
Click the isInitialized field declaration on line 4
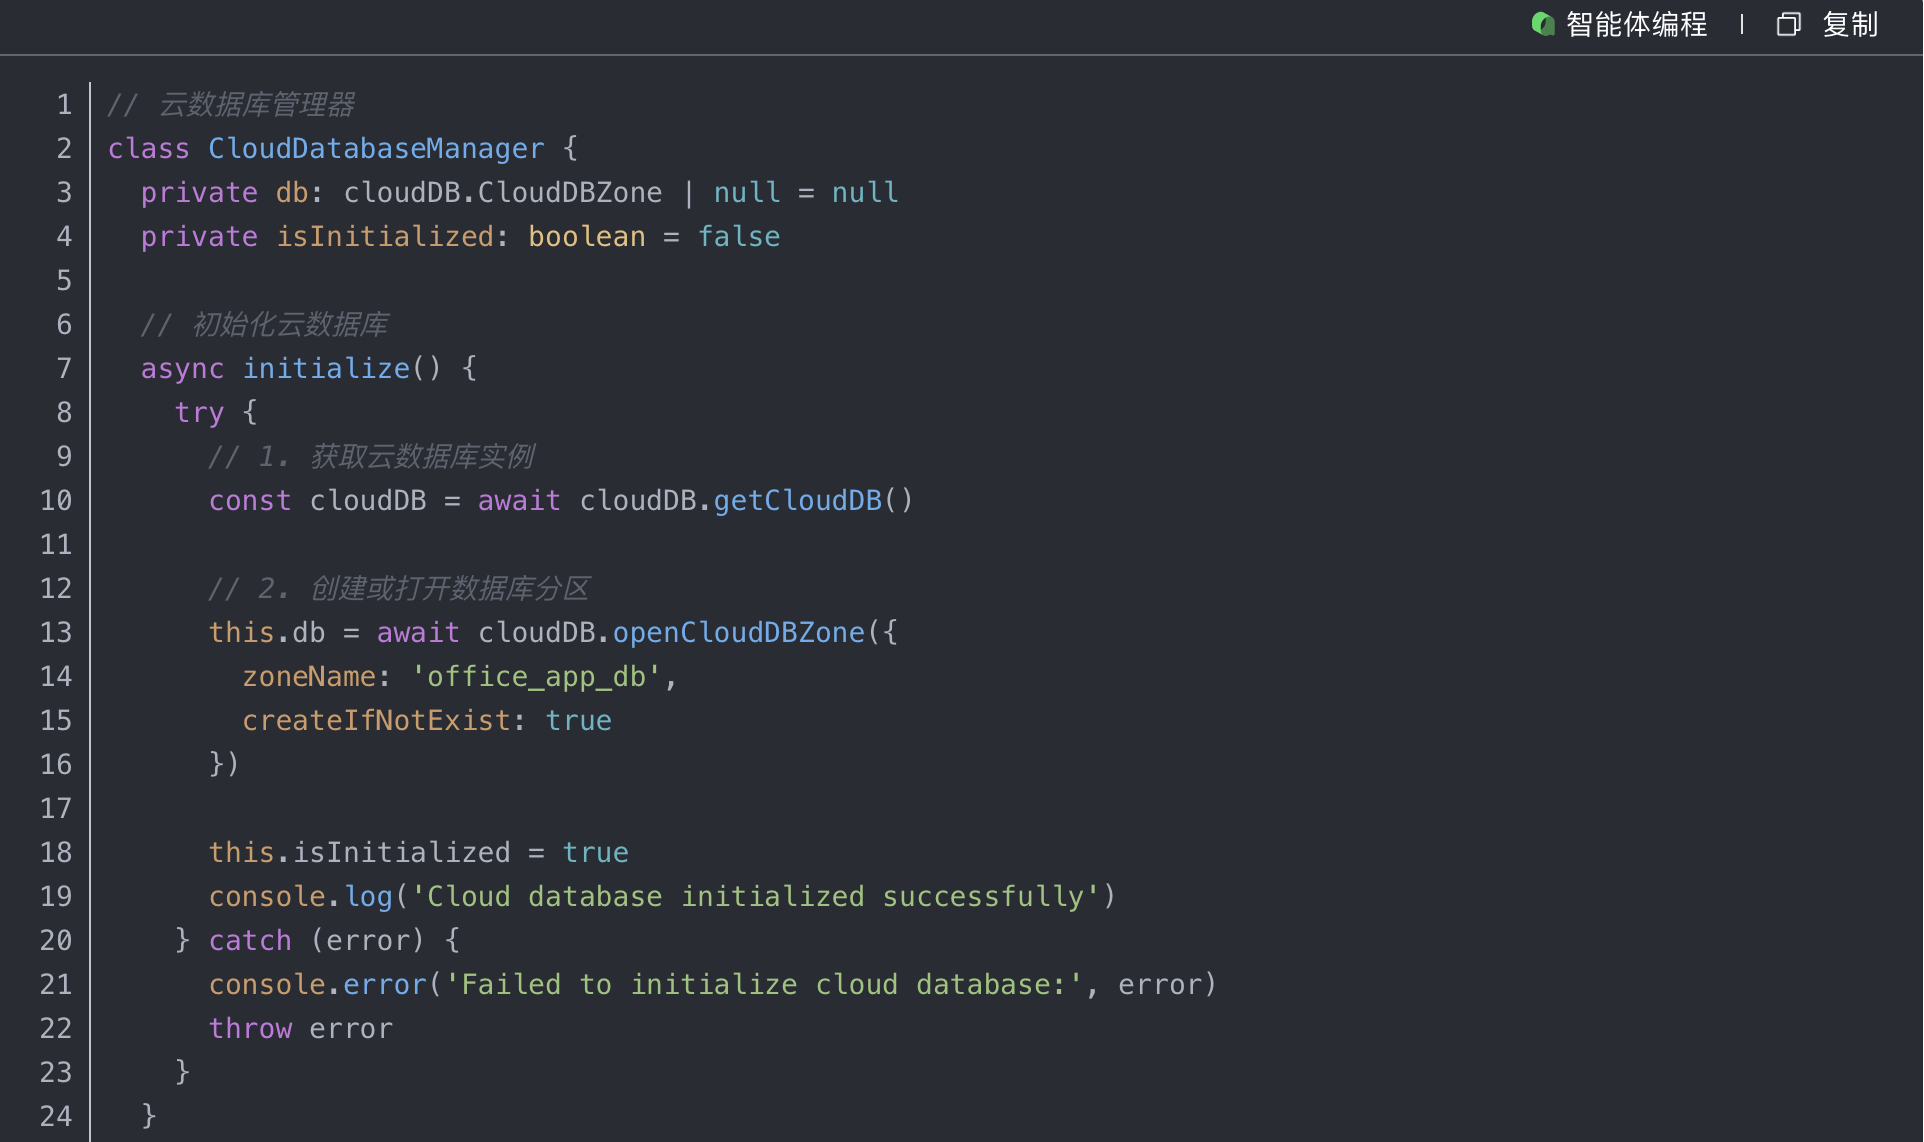coord(384,237)
